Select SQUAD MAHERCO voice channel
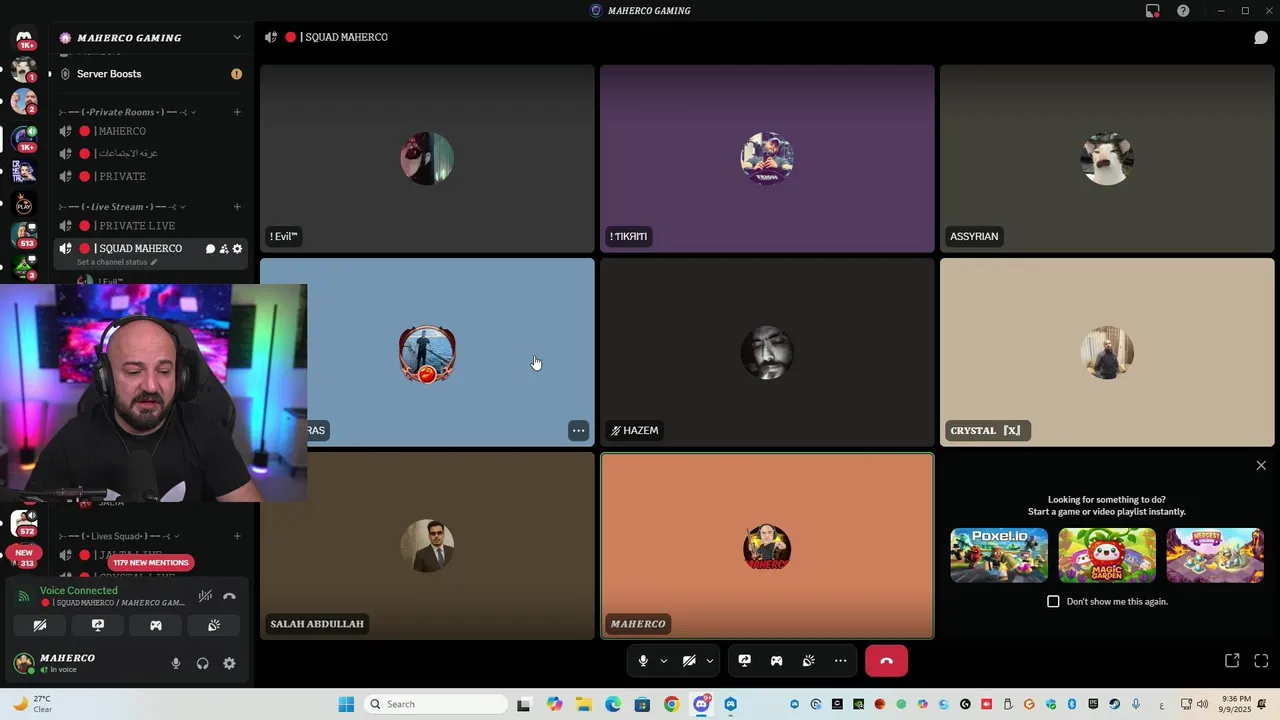The width and height of the screenshot is (1280, 720). coord(138,249)
